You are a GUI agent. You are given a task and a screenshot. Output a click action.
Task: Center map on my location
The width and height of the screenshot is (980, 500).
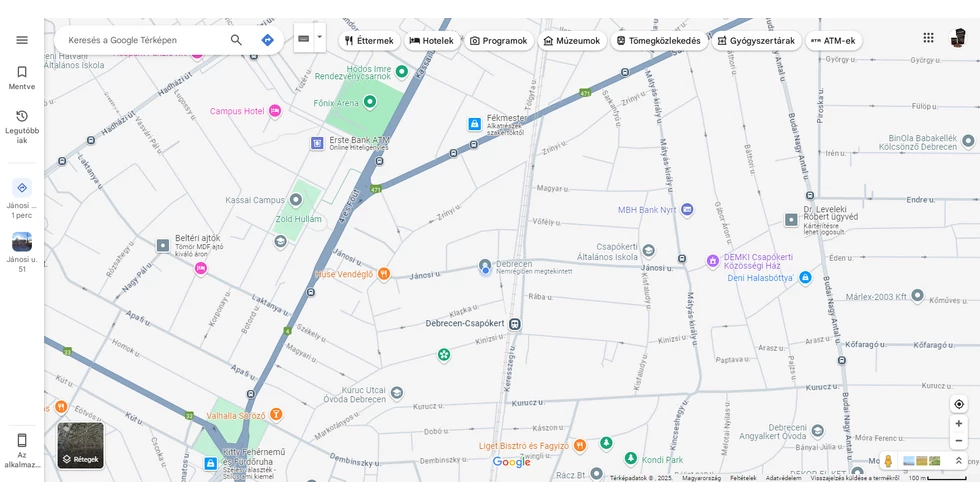(959, 404)
